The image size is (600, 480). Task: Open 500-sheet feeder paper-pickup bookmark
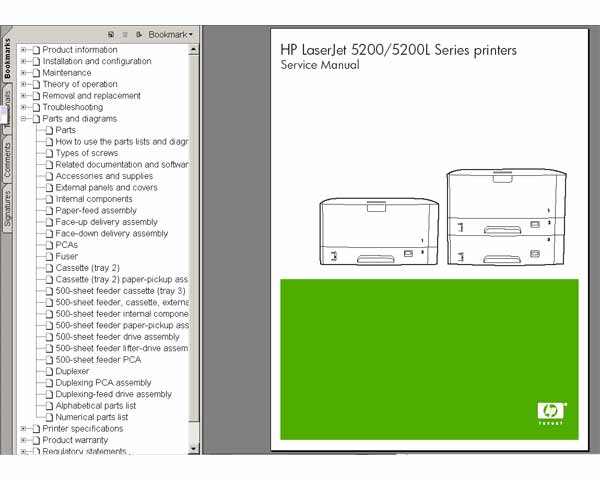[x=122, y=325]
